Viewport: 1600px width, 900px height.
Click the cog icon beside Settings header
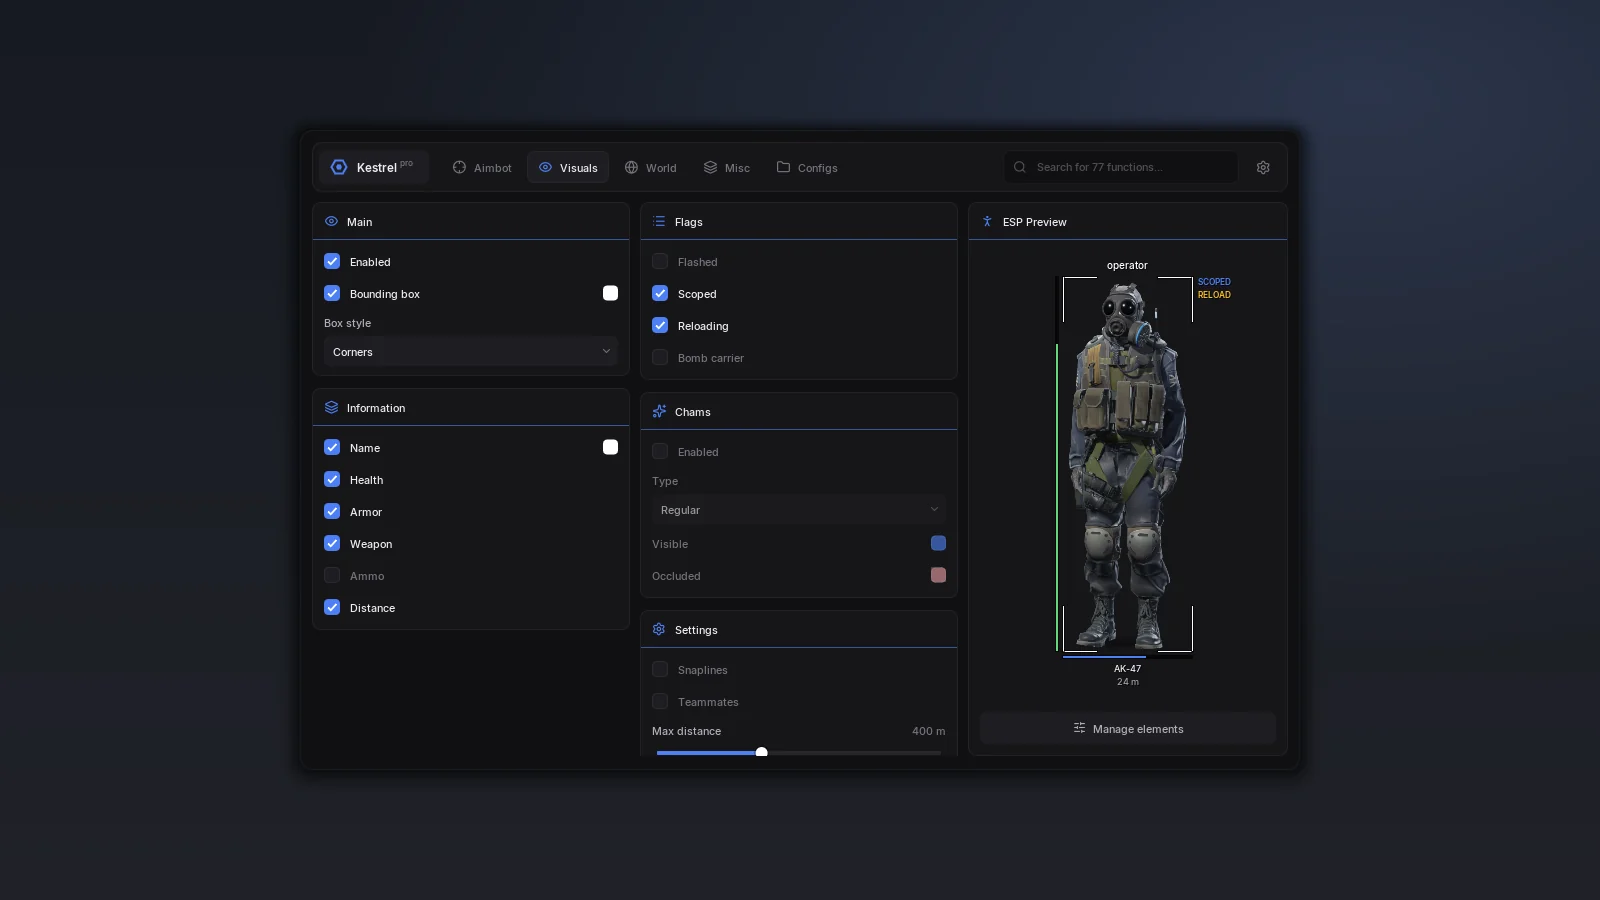tap(659, 629)
